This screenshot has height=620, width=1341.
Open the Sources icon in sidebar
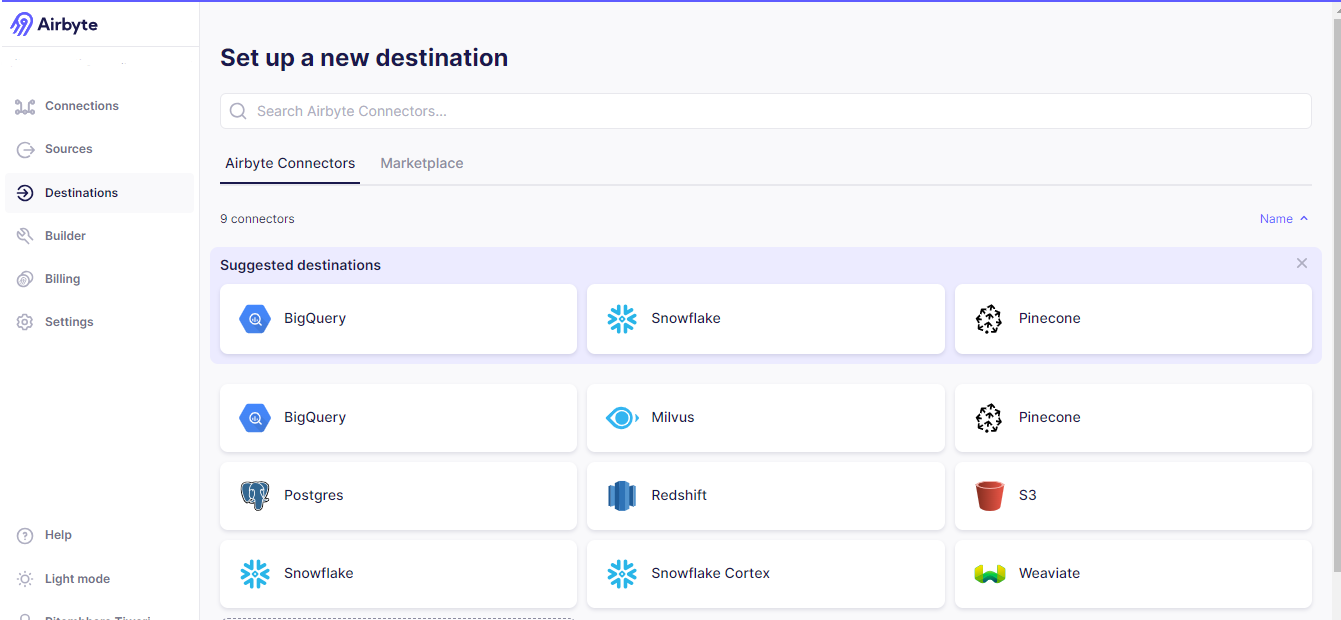pos(25,149)
